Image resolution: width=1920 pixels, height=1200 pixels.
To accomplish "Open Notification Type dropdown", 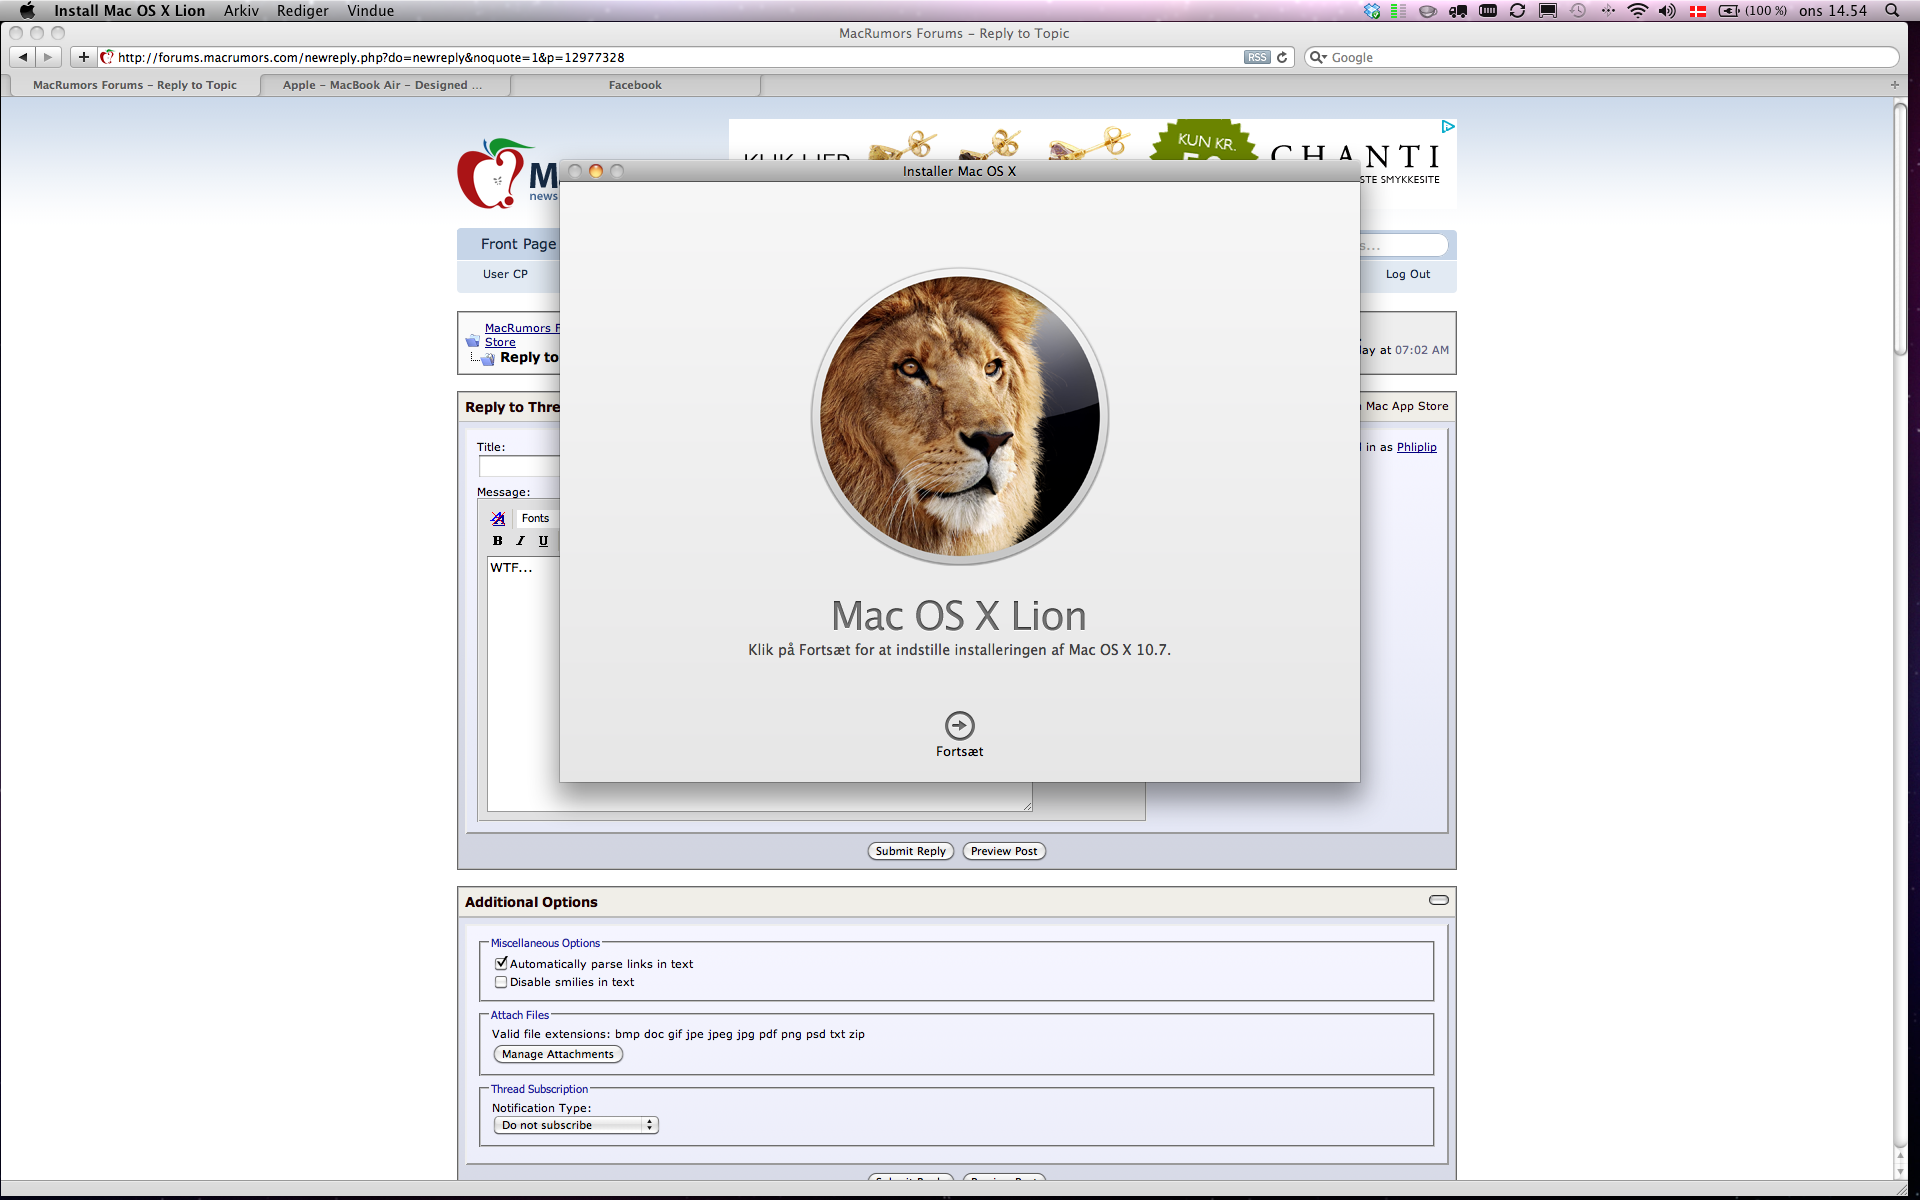I will [x=576, y=1125].
